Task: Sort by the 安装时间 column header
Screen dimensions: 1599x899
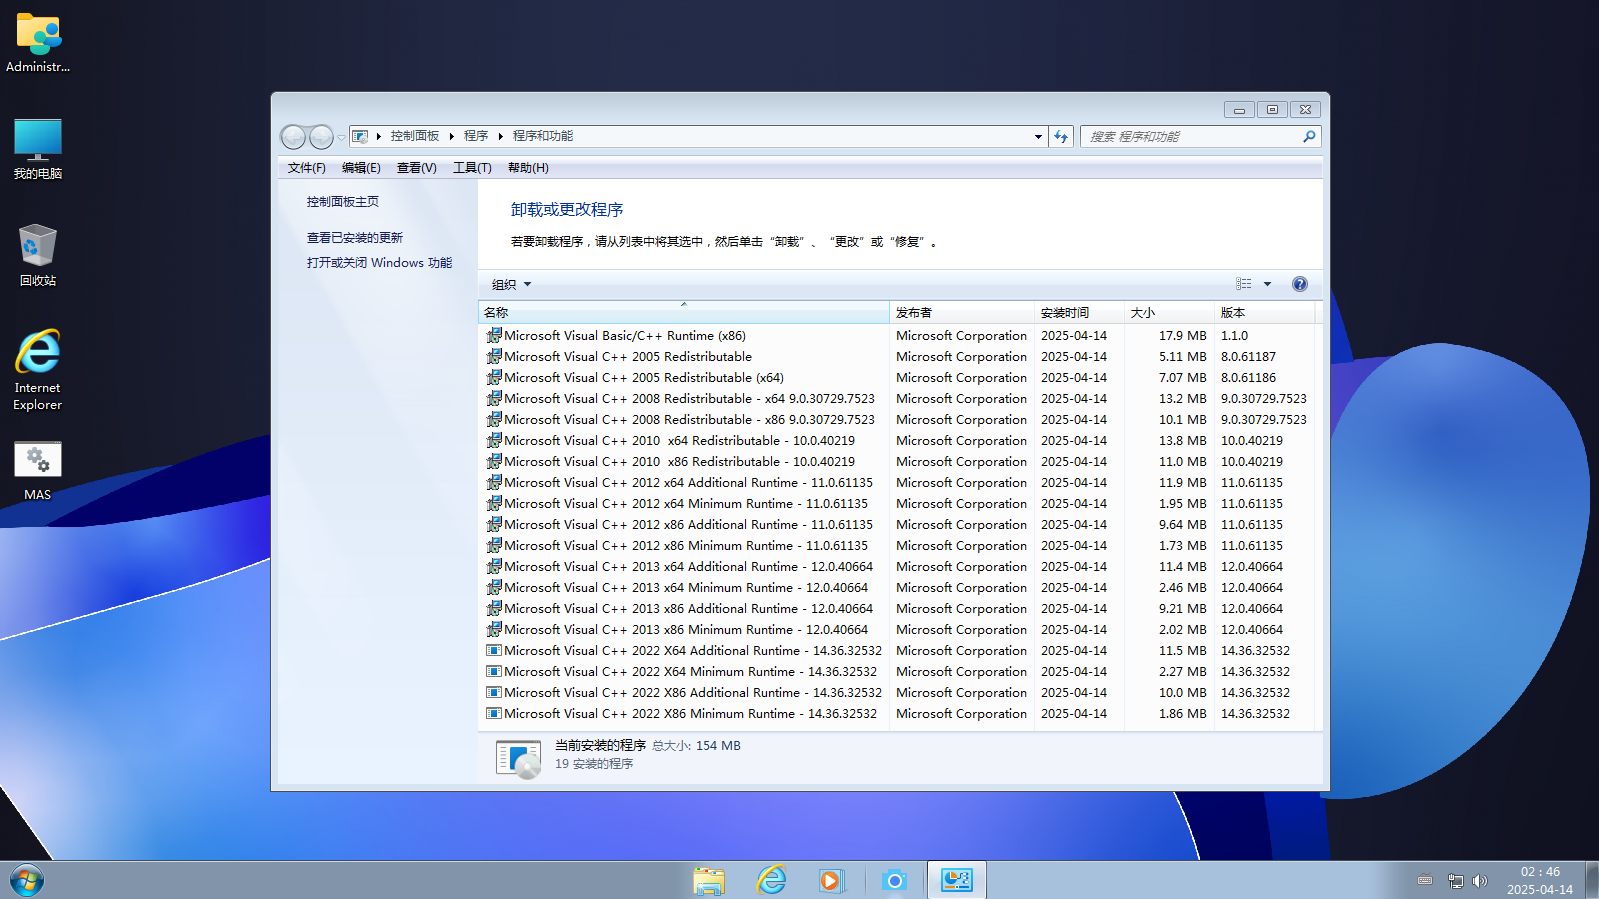Action: click(x=1080, y=312)
